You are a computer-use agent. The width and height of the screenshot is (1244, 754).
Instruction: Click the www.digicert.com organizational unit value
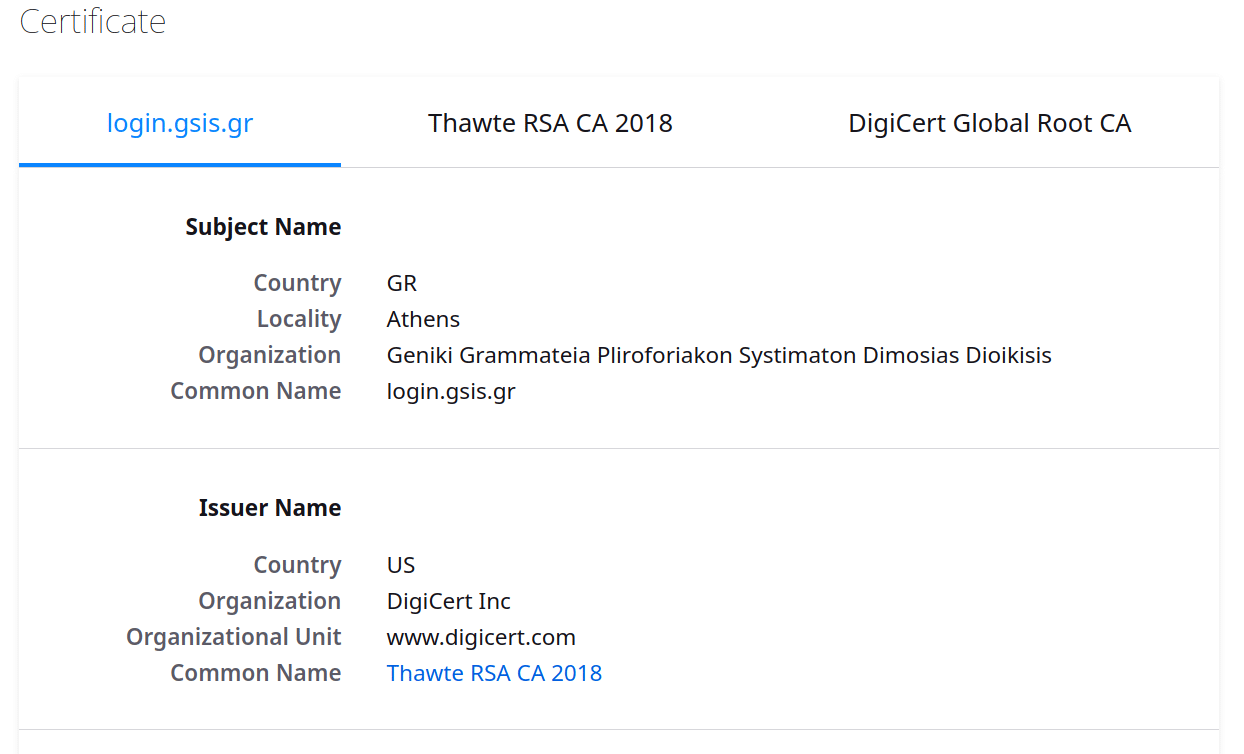pyautogui.click(x=481, y=637)
